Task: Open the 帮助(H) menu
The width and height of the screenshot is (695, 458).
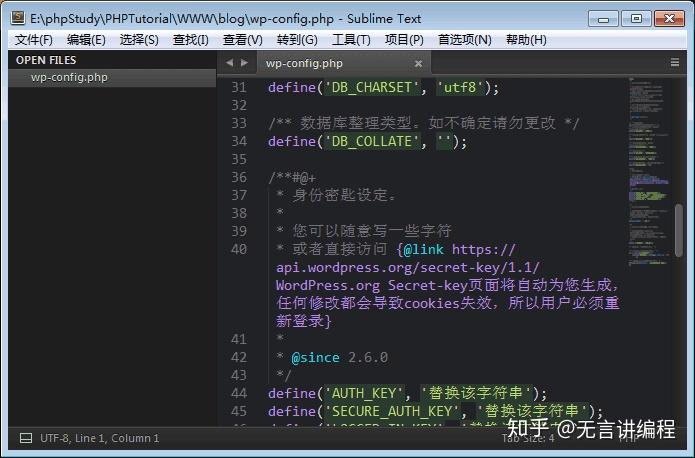Action: (x=526, y=40)
